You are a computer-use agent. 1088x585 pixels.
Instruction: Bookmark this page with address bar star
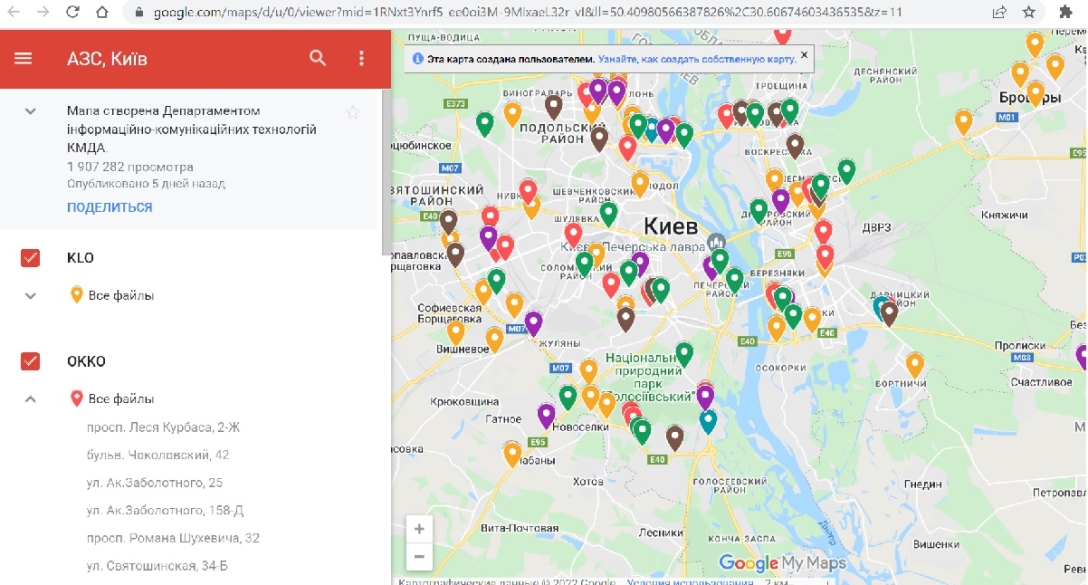coord(1029,12)
